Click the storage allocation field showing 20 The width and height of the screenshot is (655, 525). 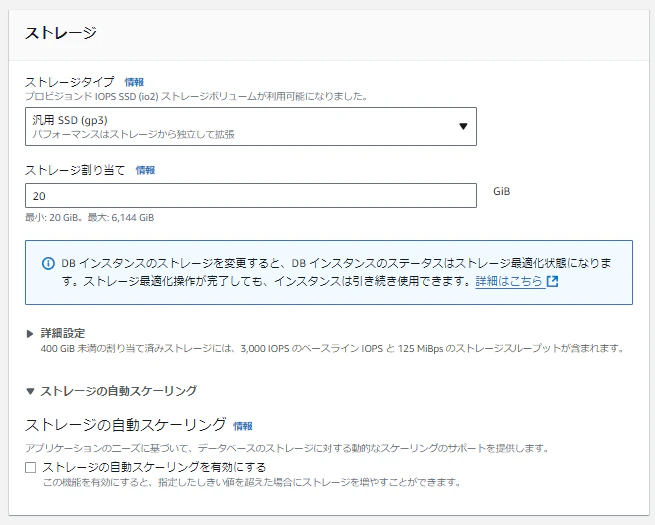tap(251, 195)
